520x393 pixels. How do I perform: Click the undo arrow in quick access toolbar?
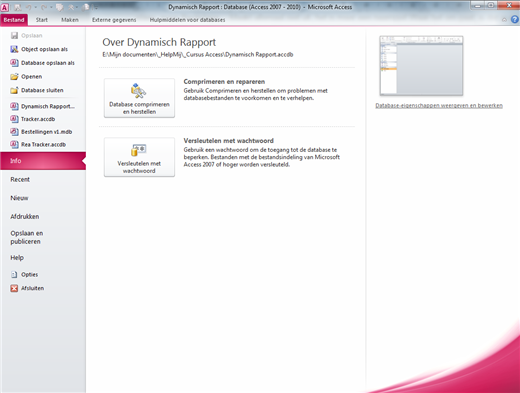pyautogui.click(x=29, y=7)
